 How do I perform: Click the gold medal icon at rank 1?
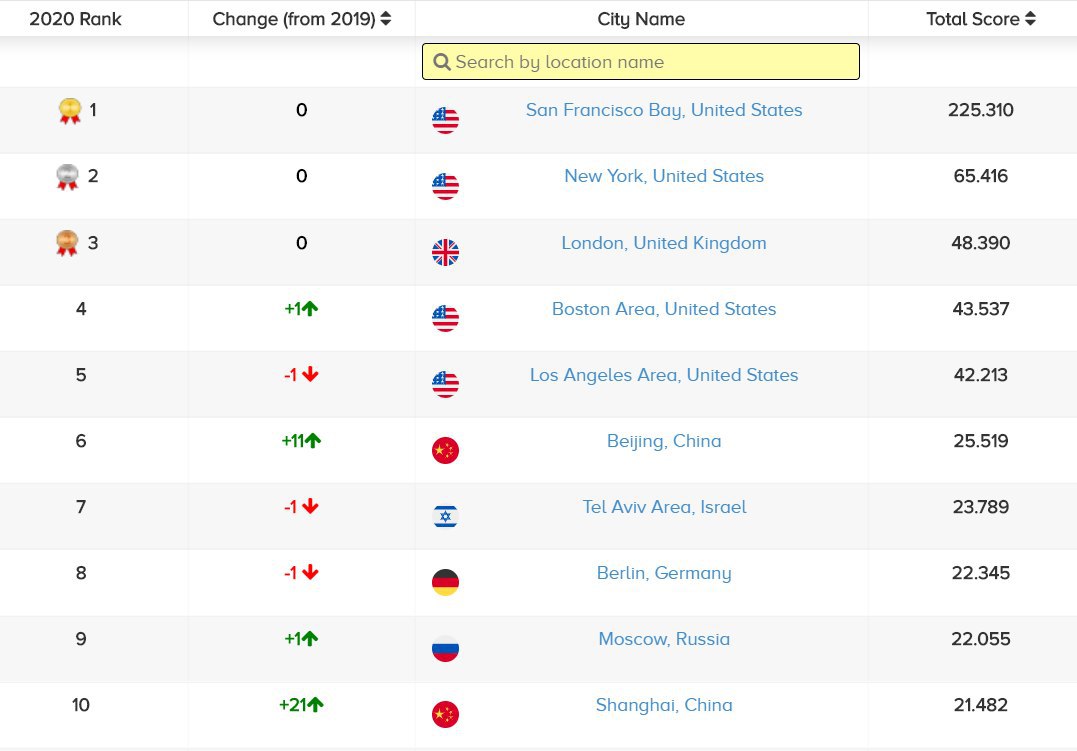click(69, 110)
